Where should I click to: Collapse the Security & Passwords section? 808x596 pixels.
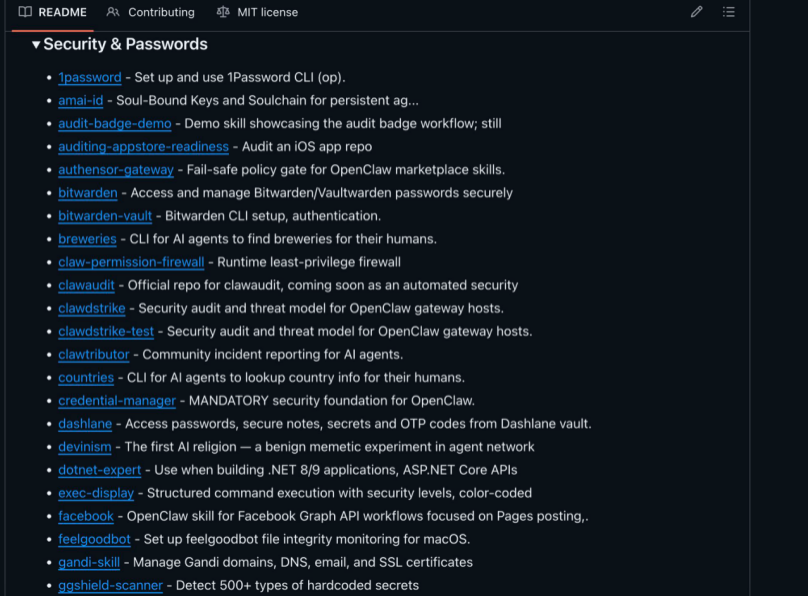(x=36, y=45)
